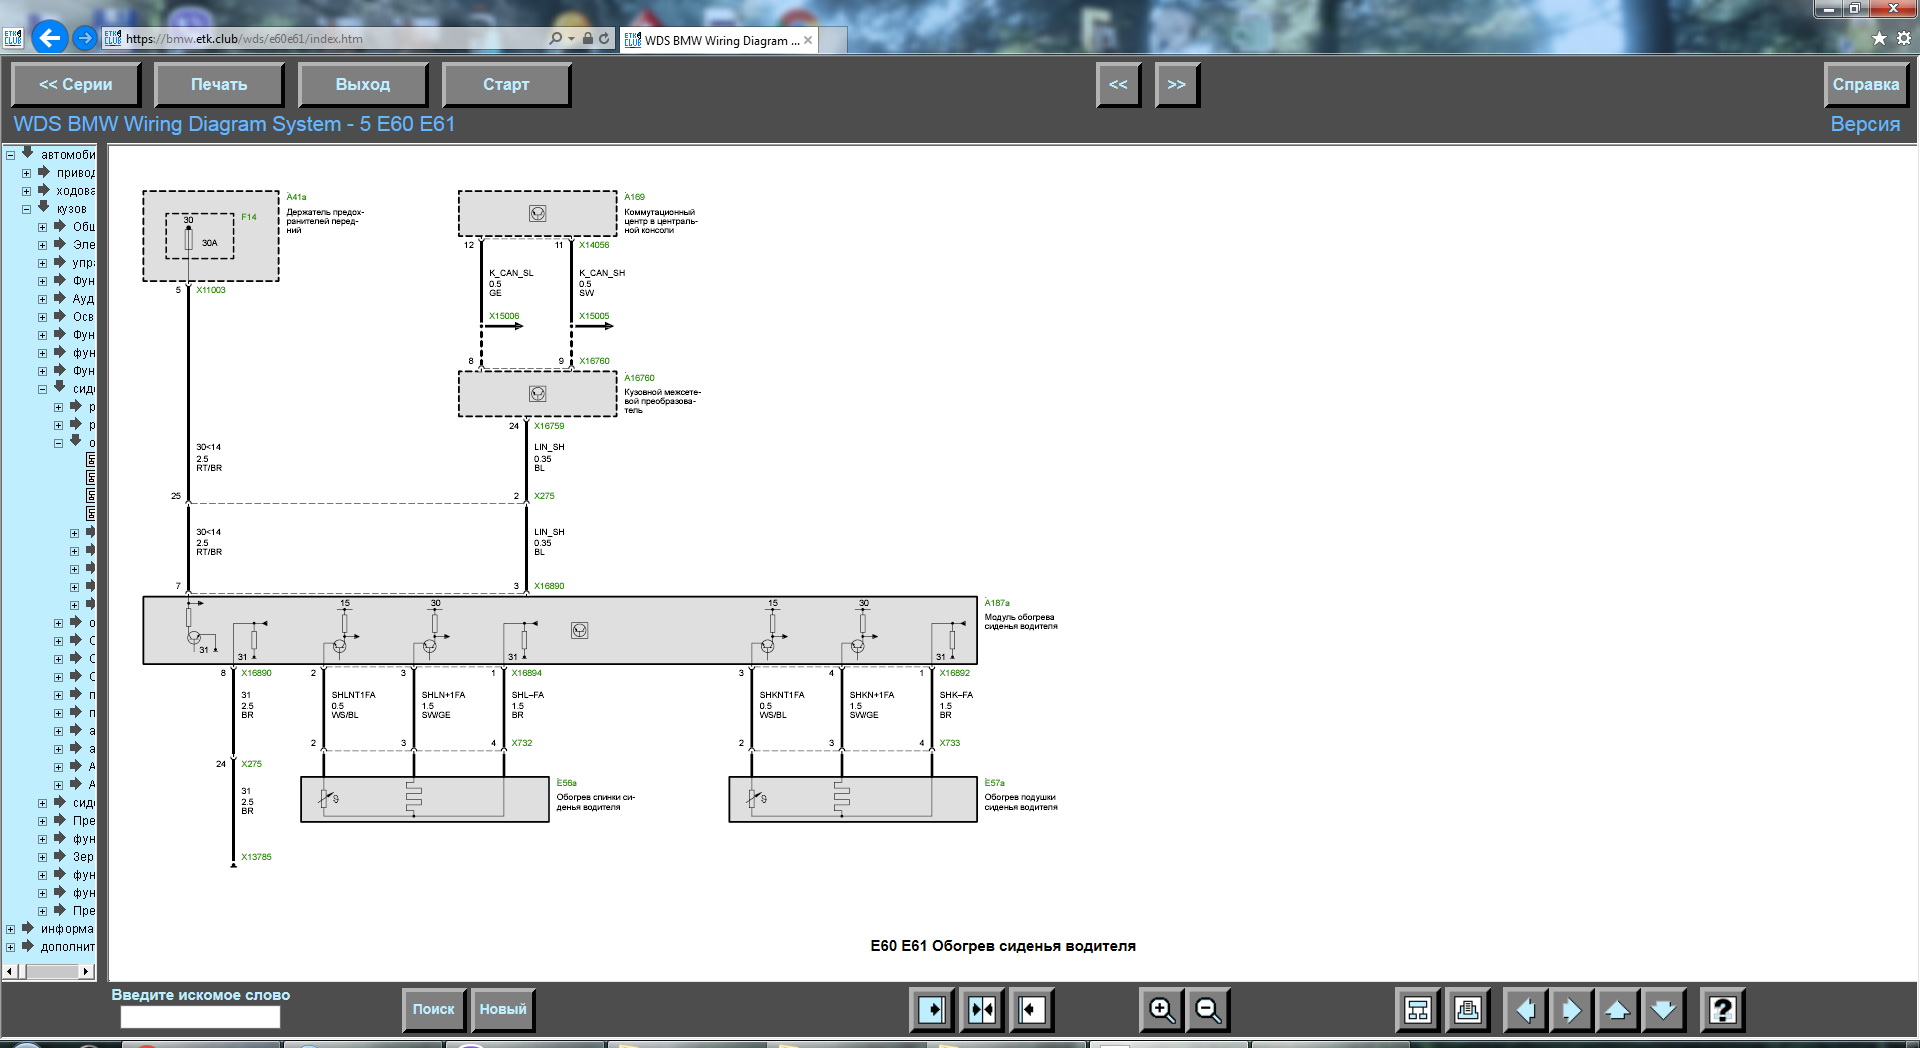Click the print diagram icon in bottom toolbar
This screenshot has width=1920, height=1048.
1467,1010
